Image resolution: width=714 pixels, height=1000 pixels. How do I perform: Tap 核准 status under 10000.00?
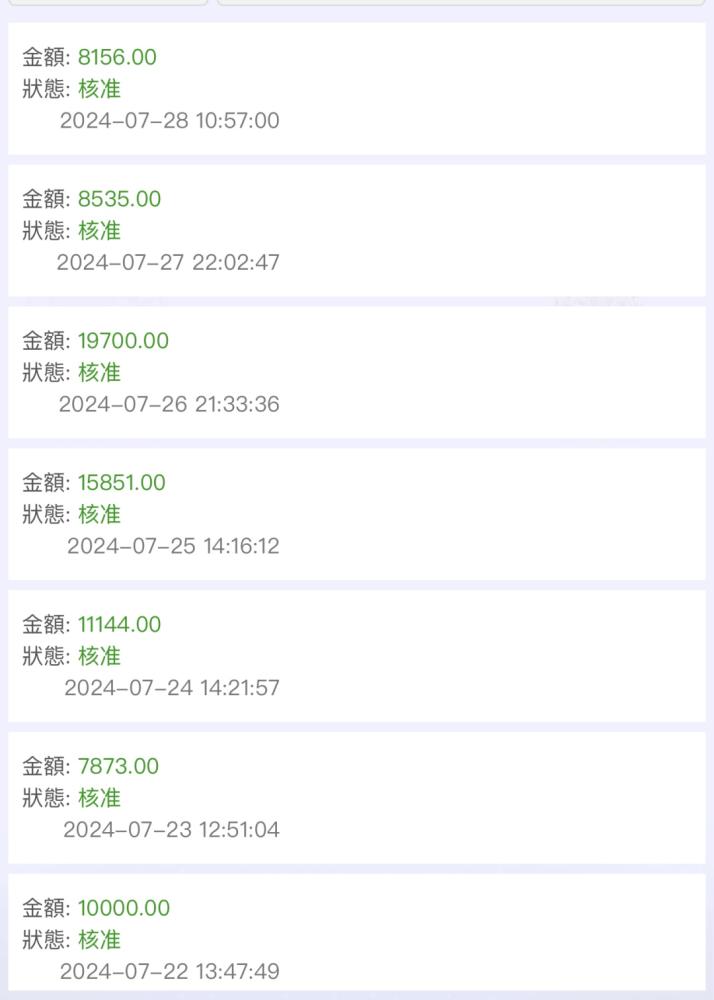point(99,939)
